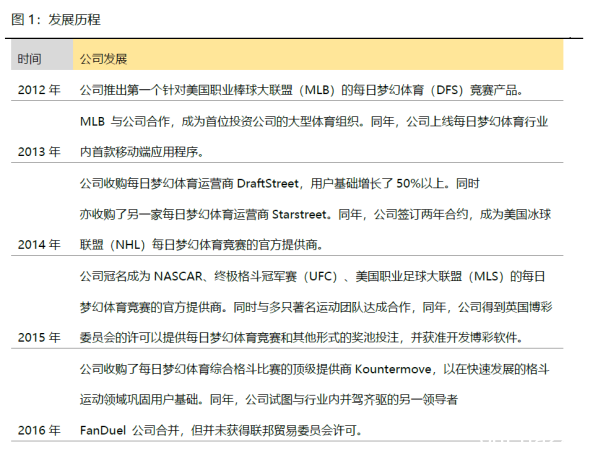Image resolution: width=590 pixels, height=450 pixels.
Task: Click the word NASCAR in 2015 row
Action: coord(178,277)
